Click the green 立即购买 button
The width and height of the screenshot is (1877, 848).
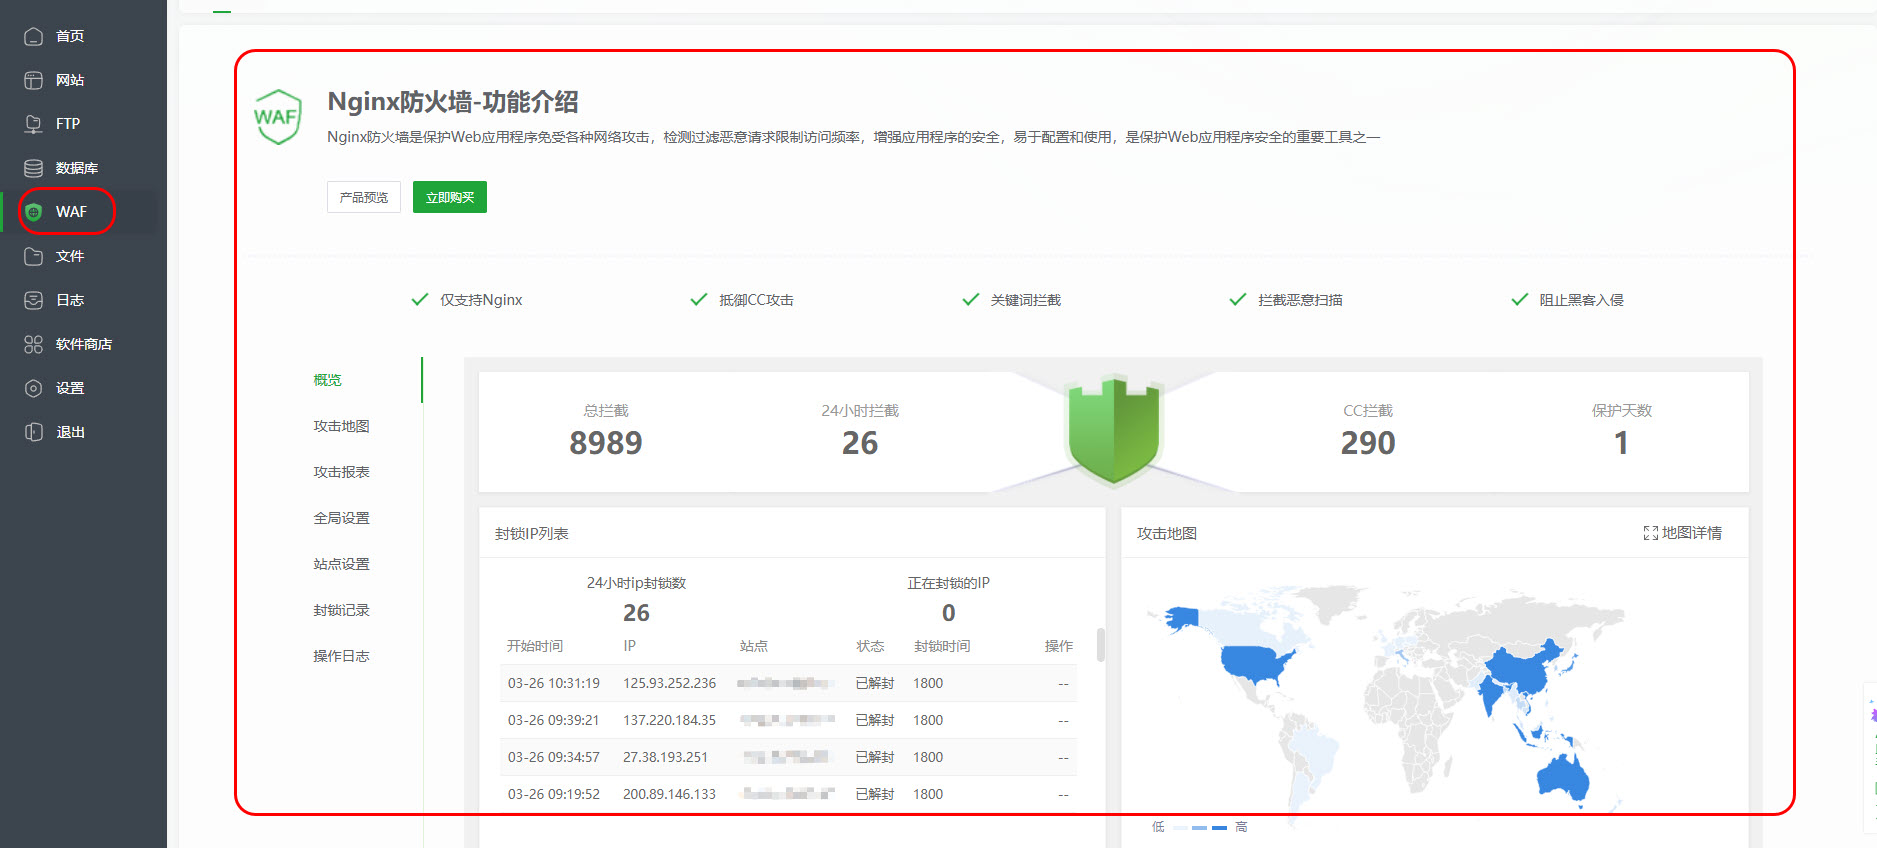[450, 197]
